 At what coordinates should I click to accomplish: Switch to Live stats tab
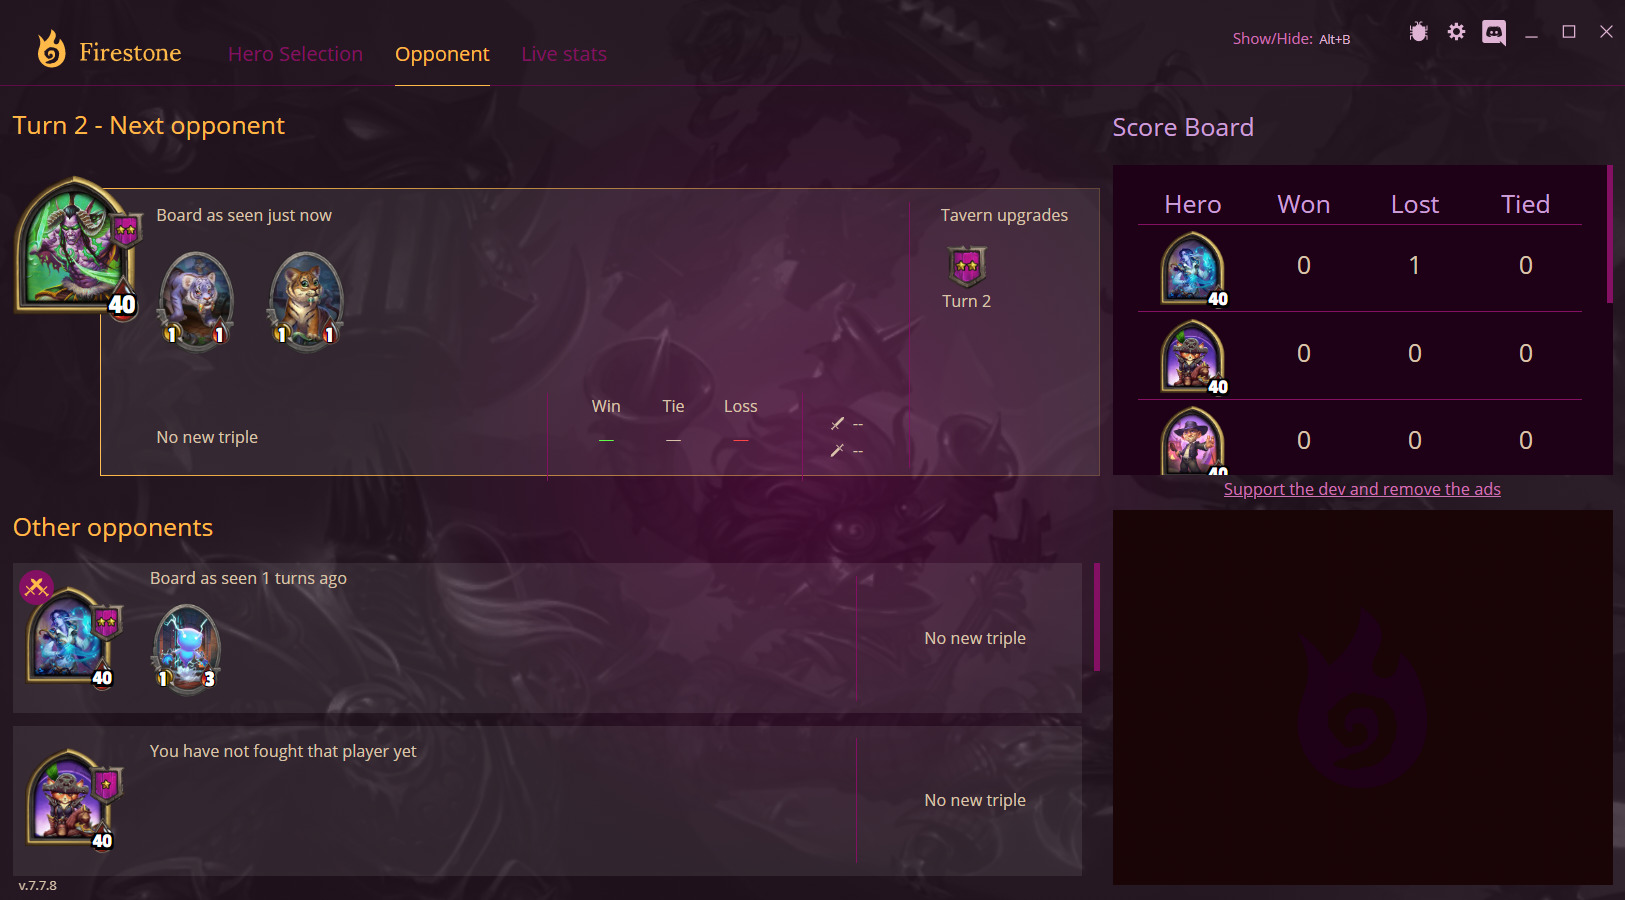pyautogui.click(x=564, y=54)
